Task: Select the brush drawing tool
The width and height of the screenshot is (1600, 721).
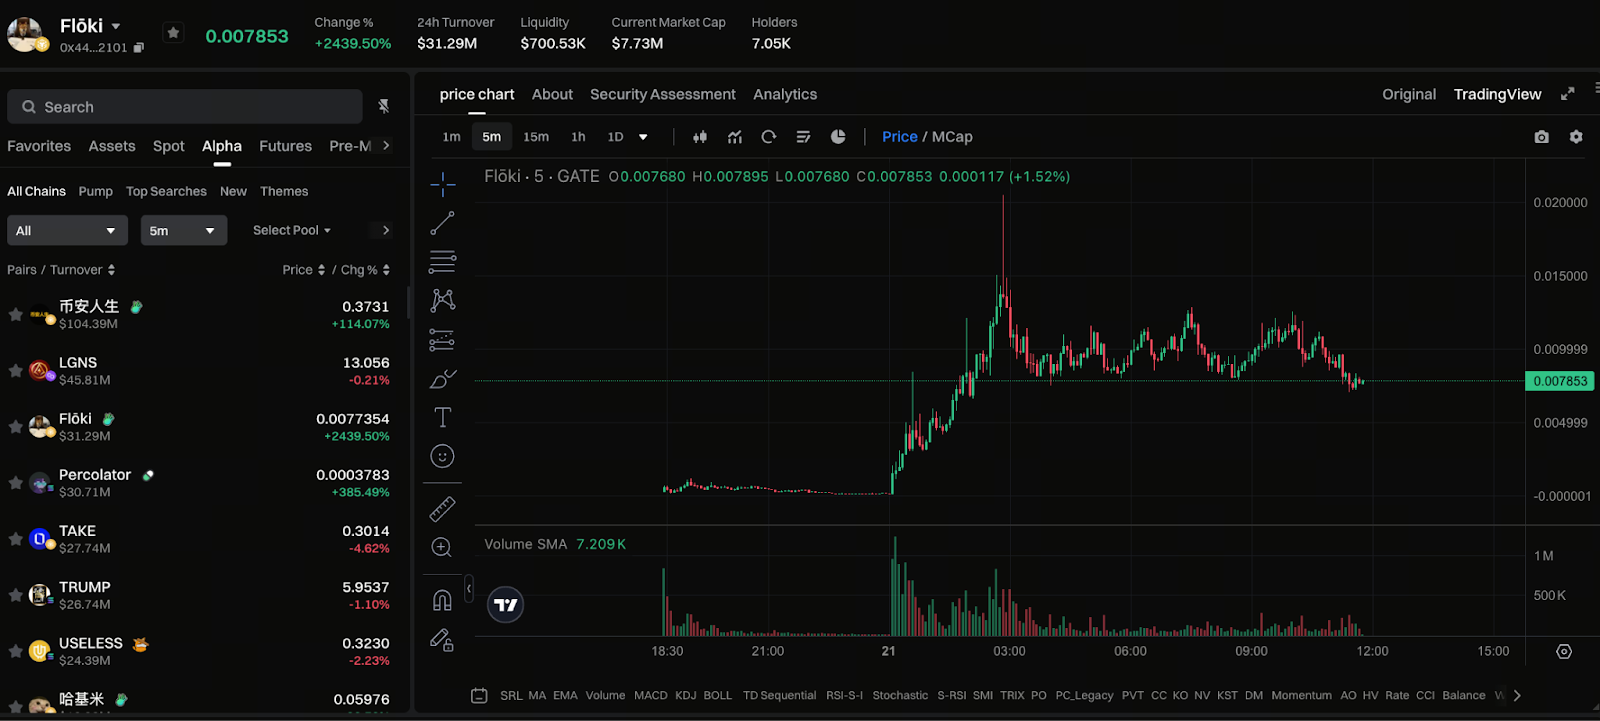Action: tap(442, 379)
